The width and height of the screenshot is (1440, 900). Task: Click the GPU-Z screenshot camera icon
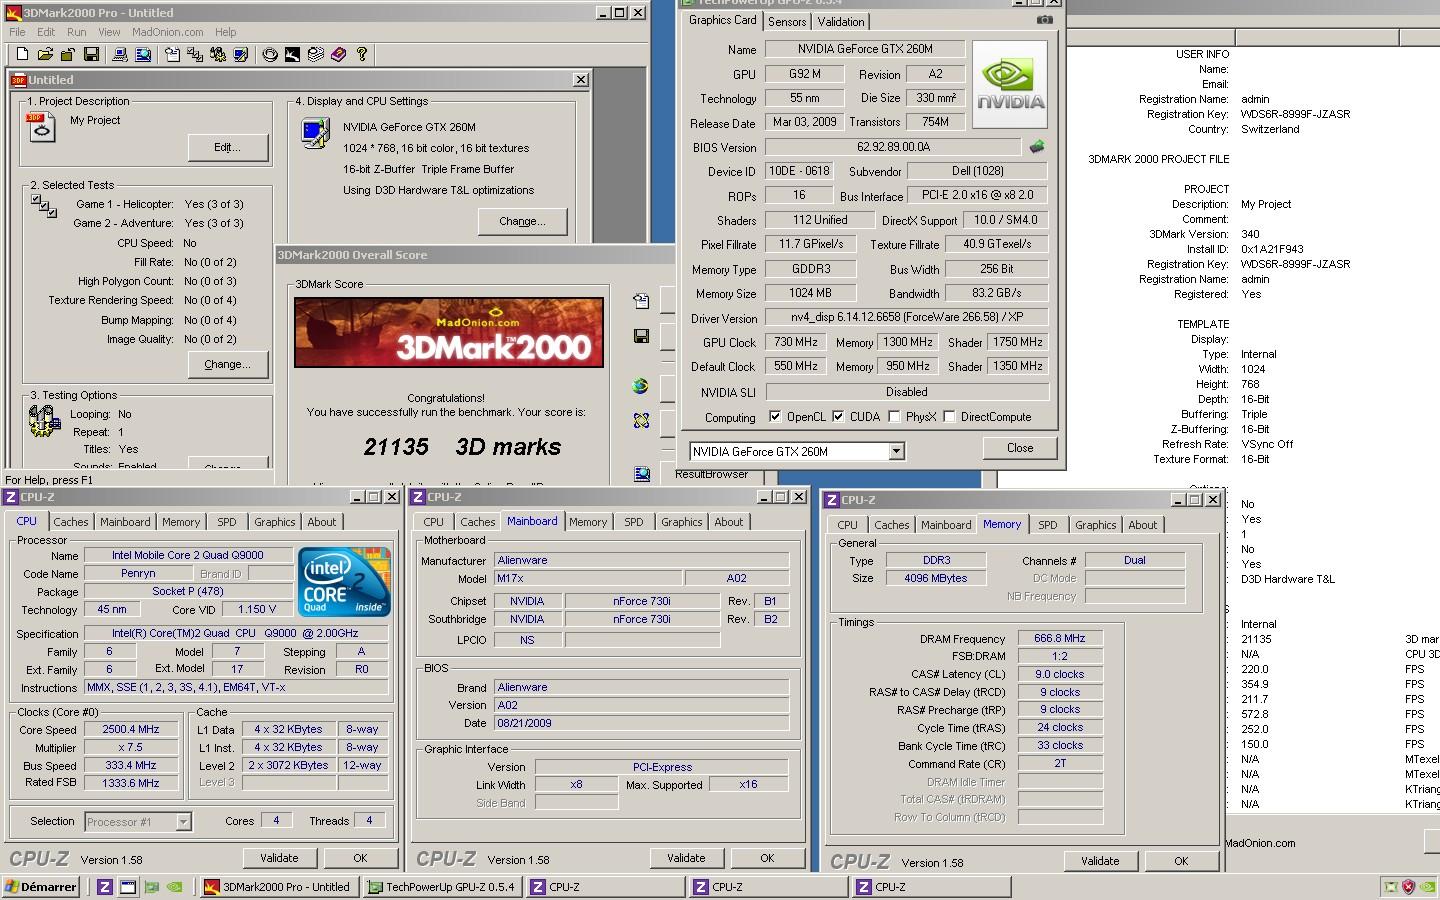pos(1045,19)
